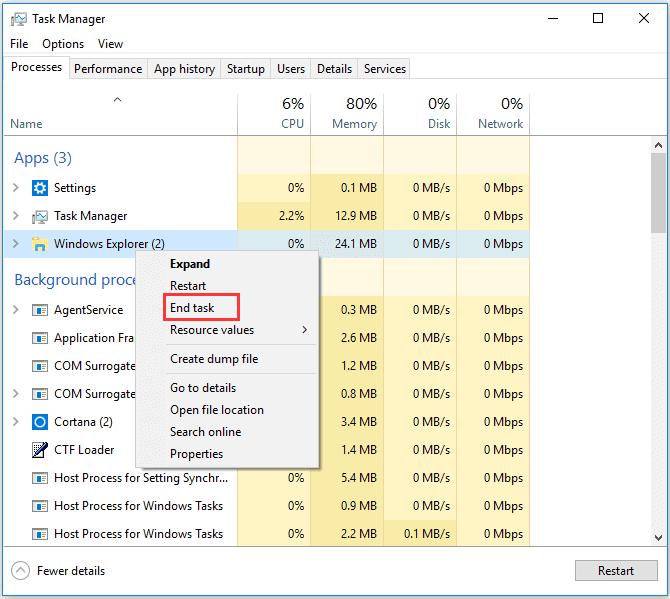Expand the Settings process group

pyautogui.click(x=15, y=188)
